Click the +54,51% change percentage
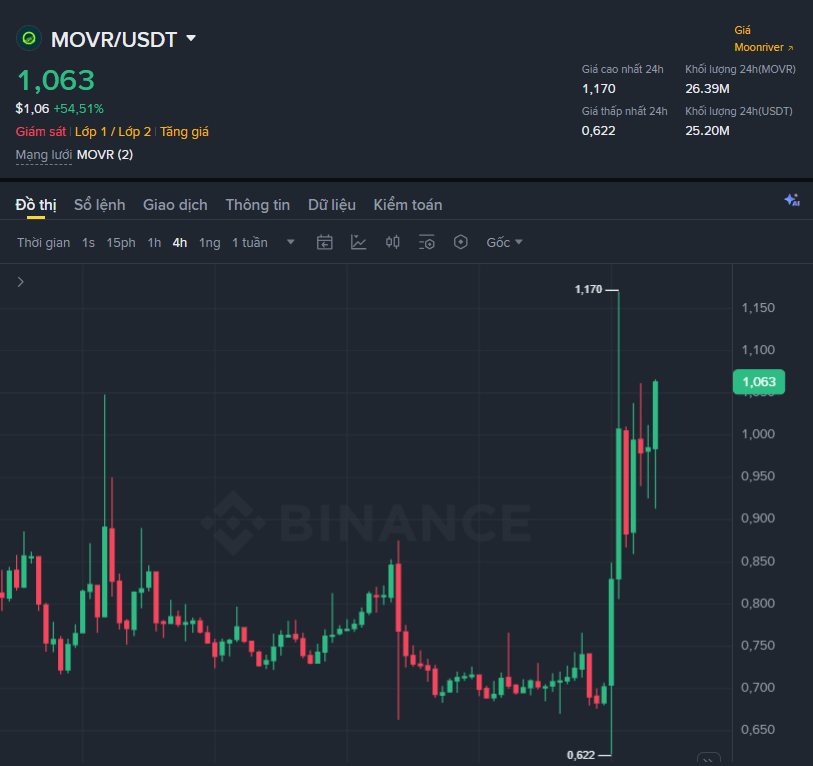 coord(78,109)
